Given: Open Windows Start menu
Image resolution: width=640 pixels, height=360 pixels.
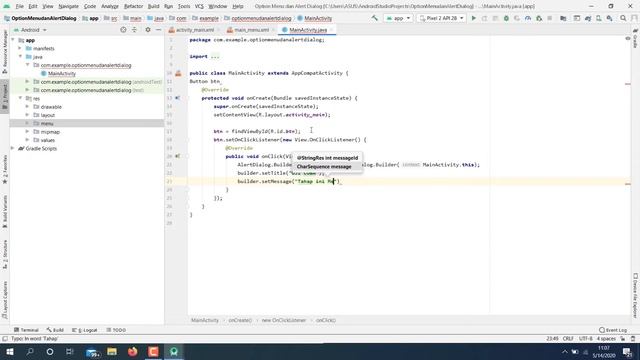Looking at the screenshot, I should 10,351.
